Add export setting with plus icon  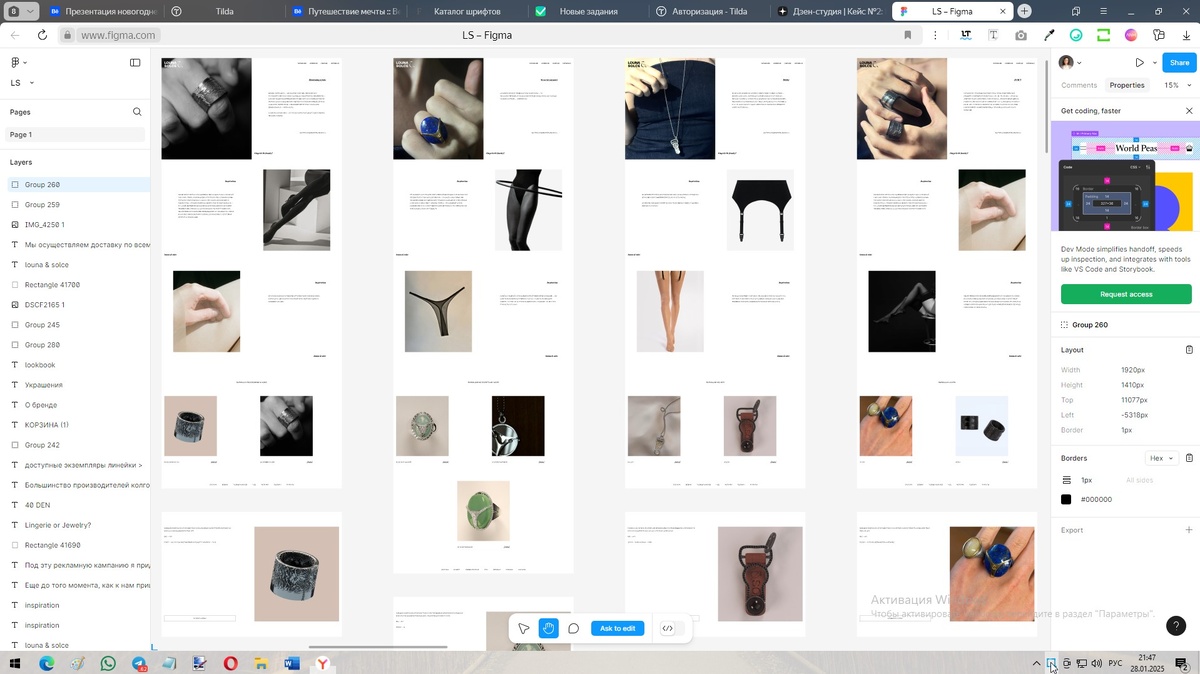coord(1189,530)
